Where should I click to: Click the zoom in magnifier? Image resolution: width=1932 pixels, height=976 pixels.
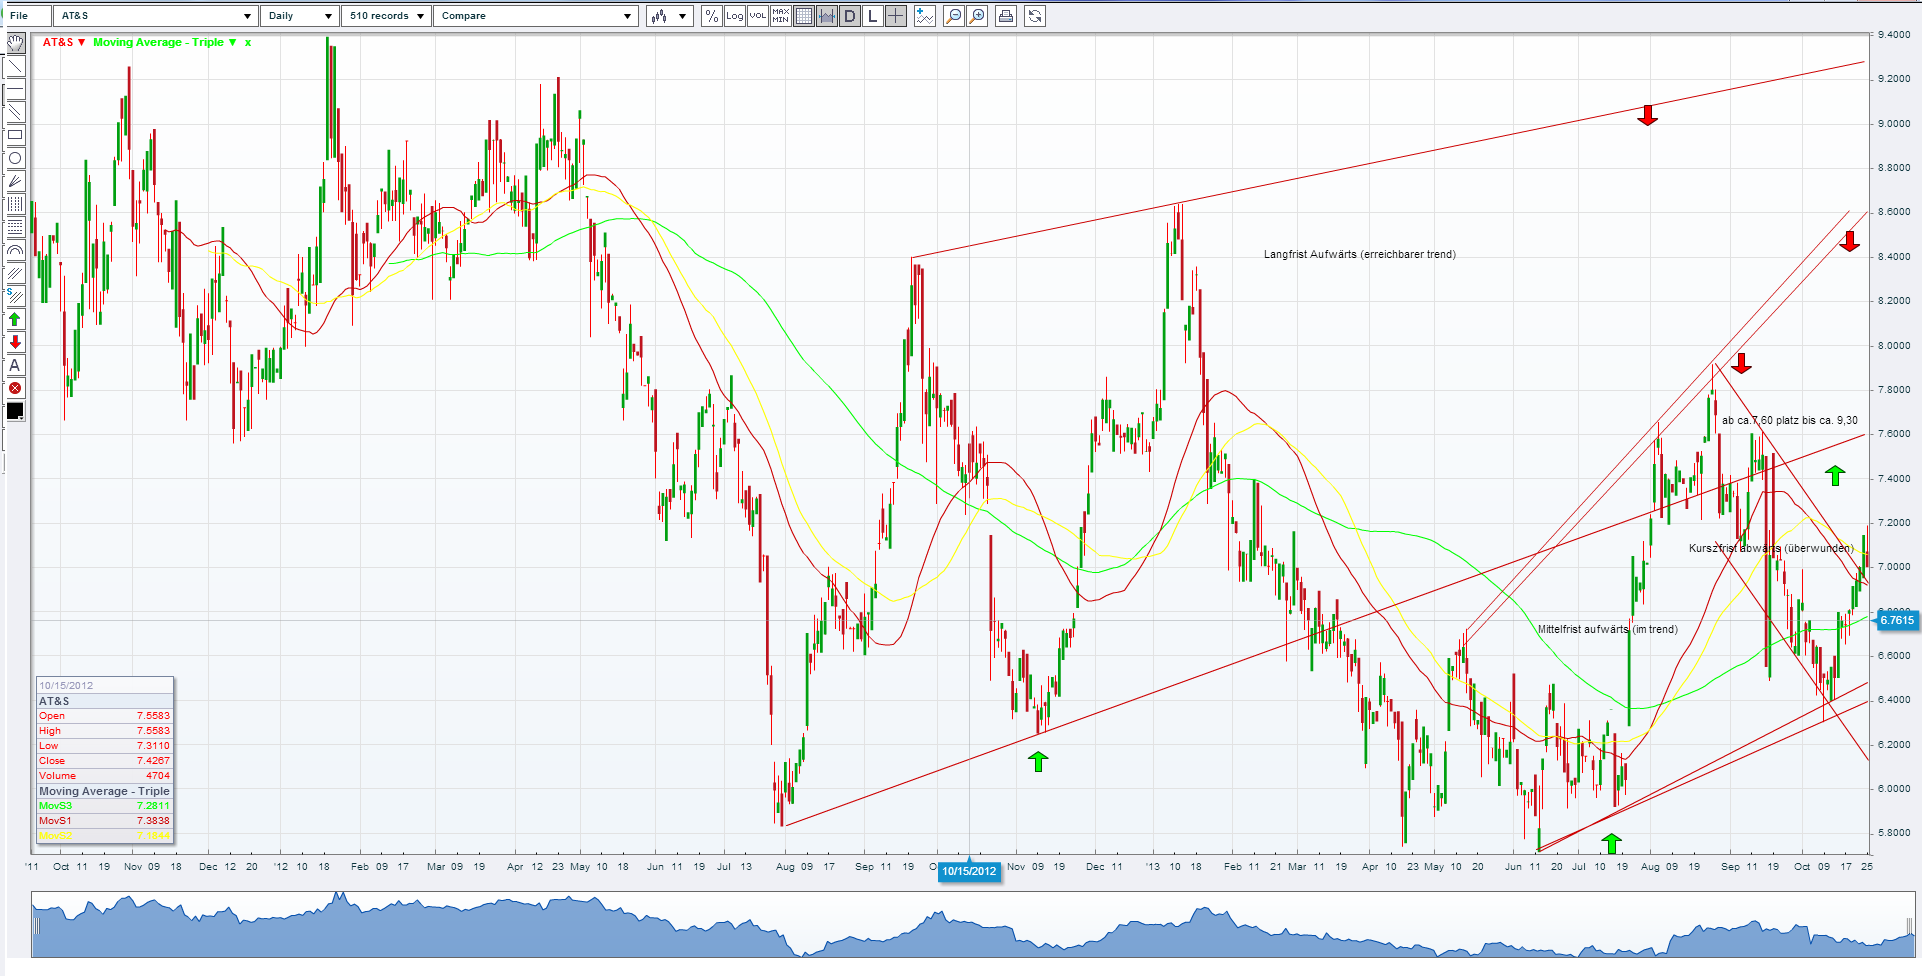pyautogui.click(x=978, y=16)
